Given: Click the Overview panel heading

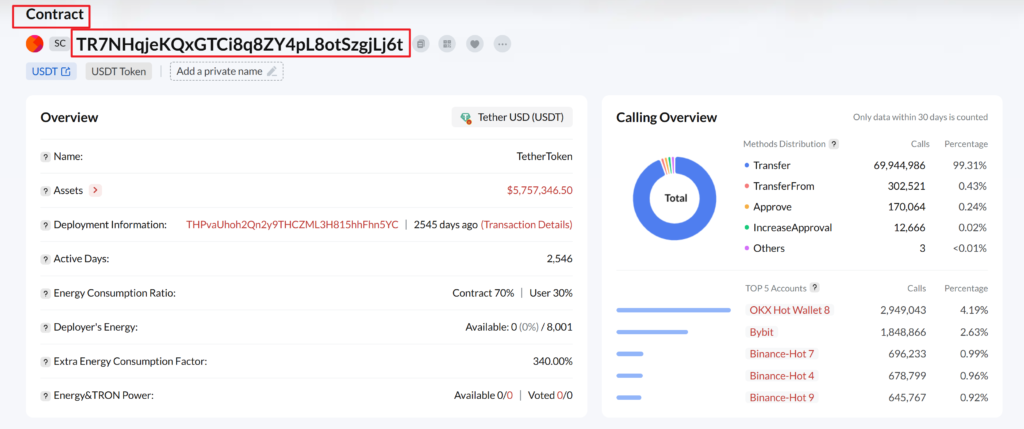Looking at the screenshot, I should click(69, 118).
